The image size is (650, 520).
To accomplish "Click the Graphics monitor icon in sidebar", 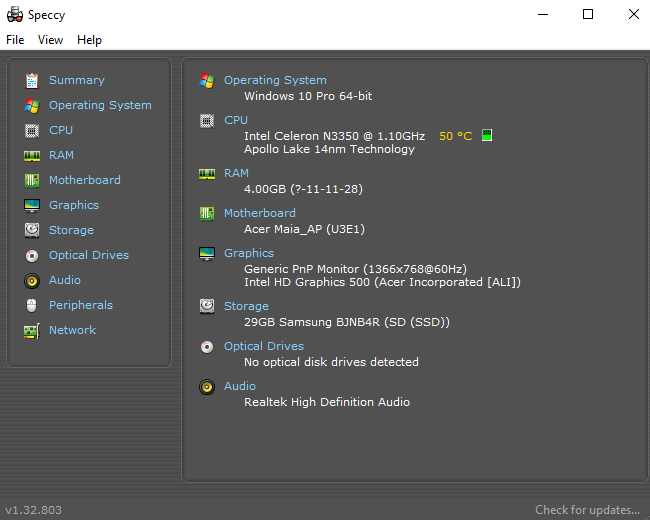I will point(32,206).
